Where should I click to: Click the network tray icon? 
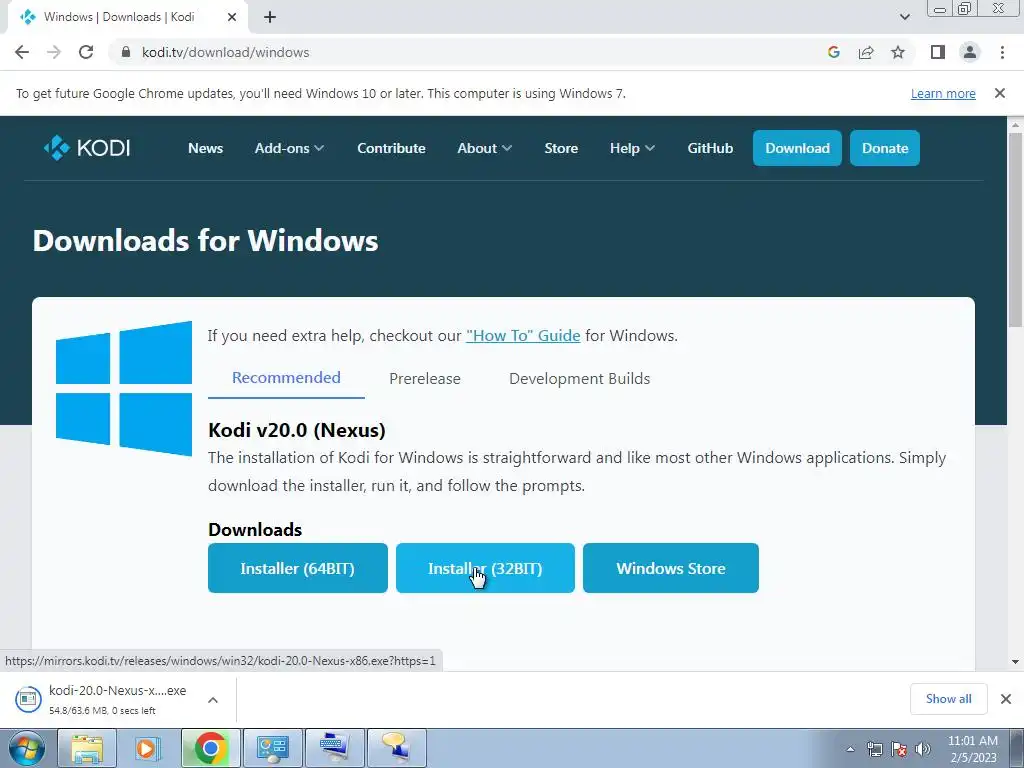pos(874,749)
